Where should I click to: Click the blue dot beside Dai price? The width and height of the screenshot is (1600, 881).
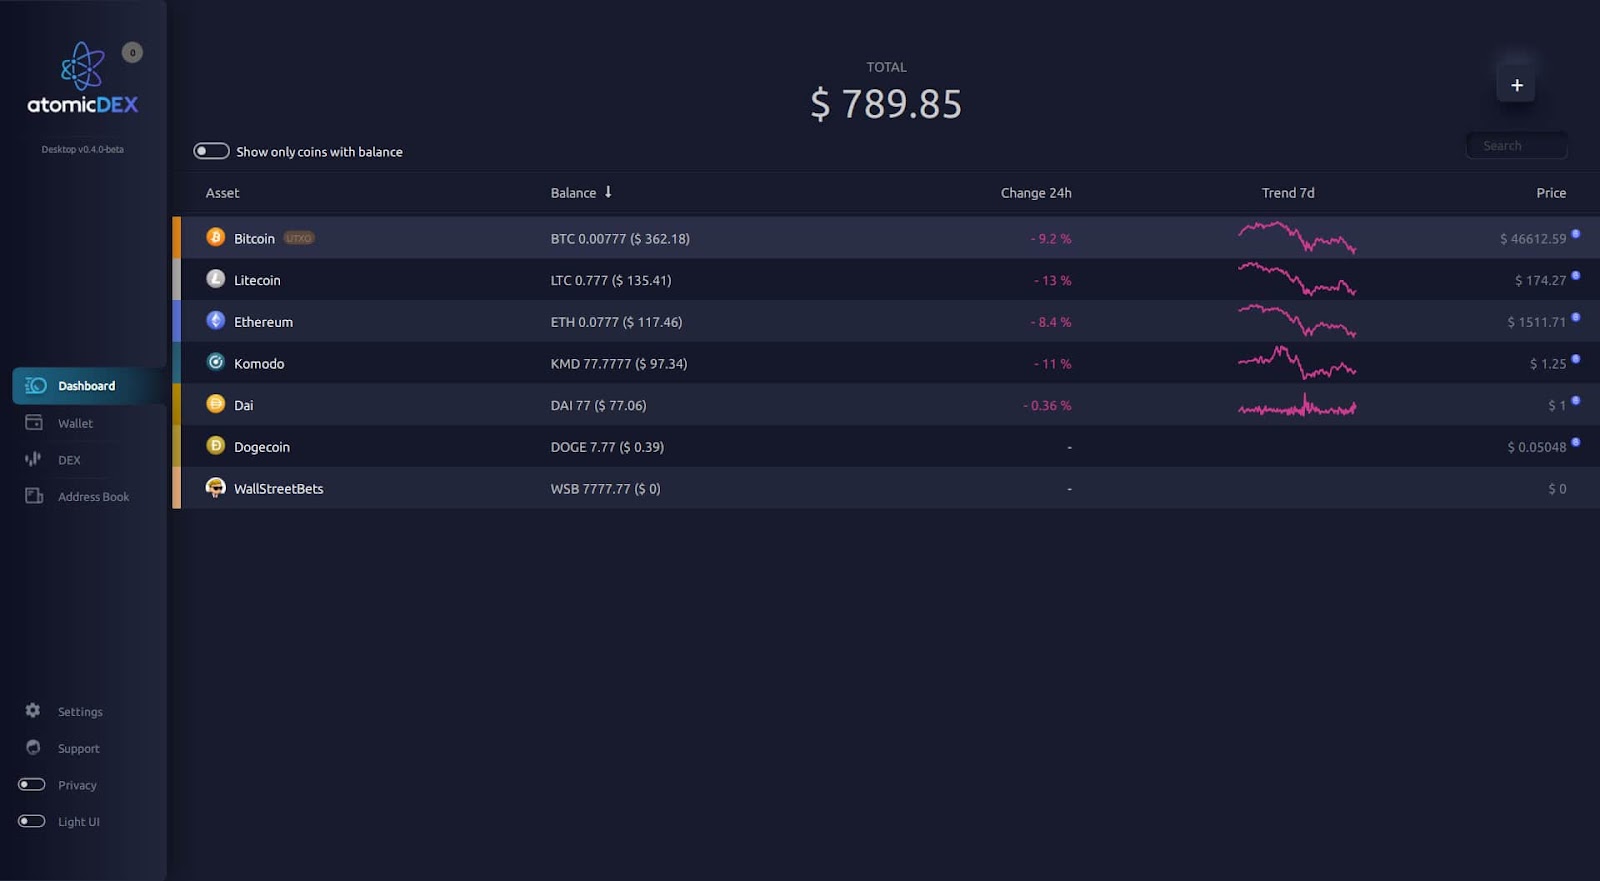point(1576,400)
